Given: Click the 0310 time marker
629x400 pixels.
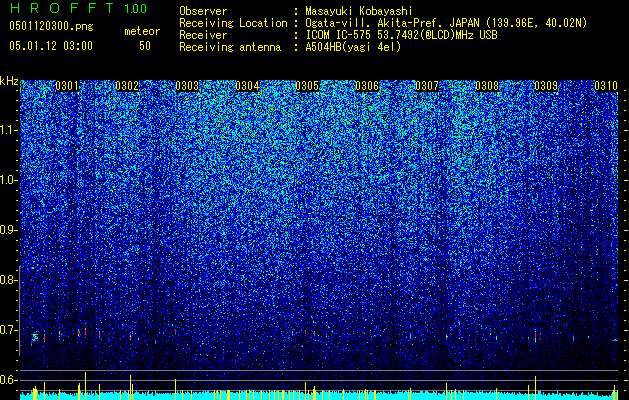Looking at the screenshot, I should (x=606, y=86).
